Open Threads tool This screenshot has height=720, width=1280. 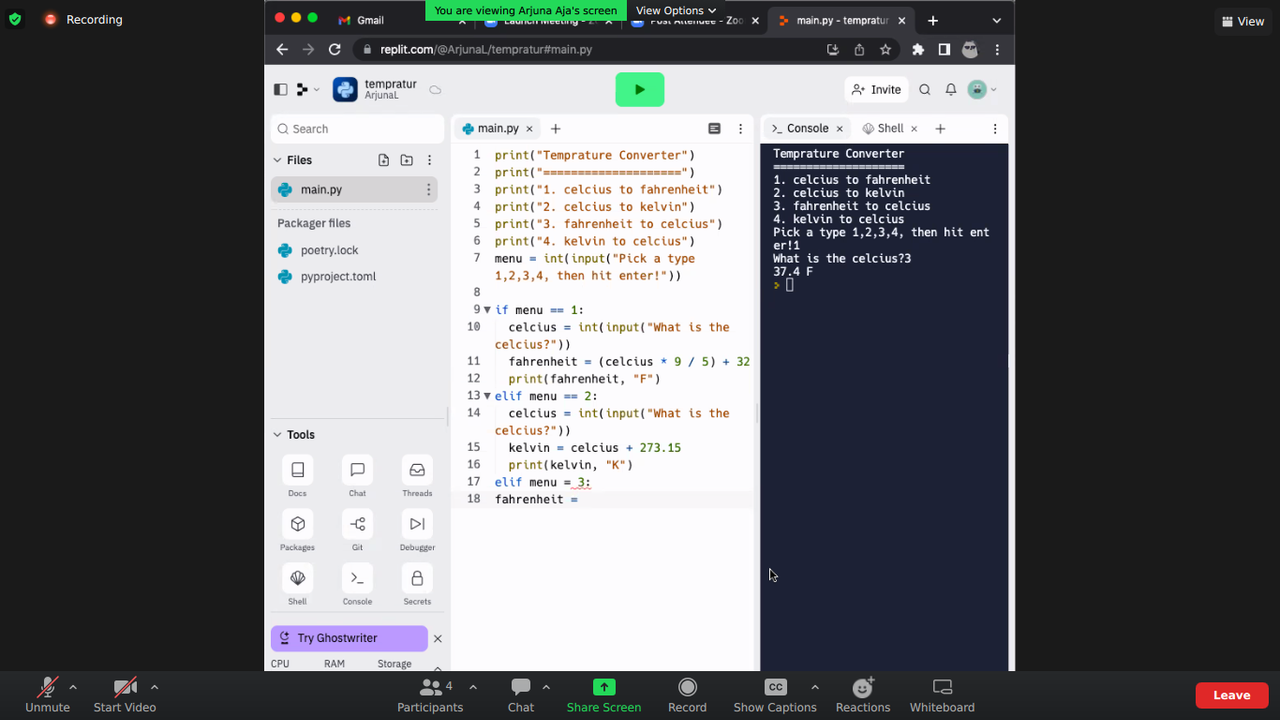[x=417, y=476]
